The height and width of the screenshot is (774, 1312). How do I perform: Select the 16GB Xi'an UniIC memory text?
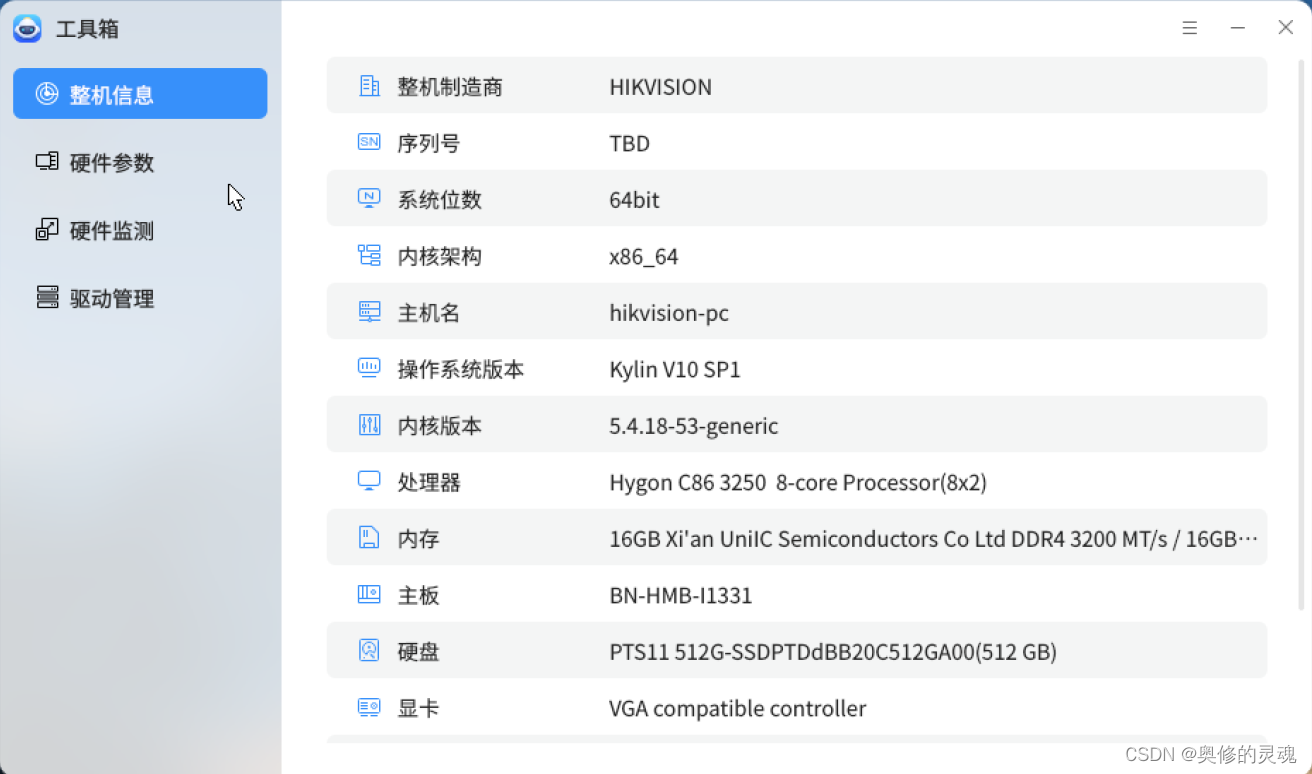point(933,539)
